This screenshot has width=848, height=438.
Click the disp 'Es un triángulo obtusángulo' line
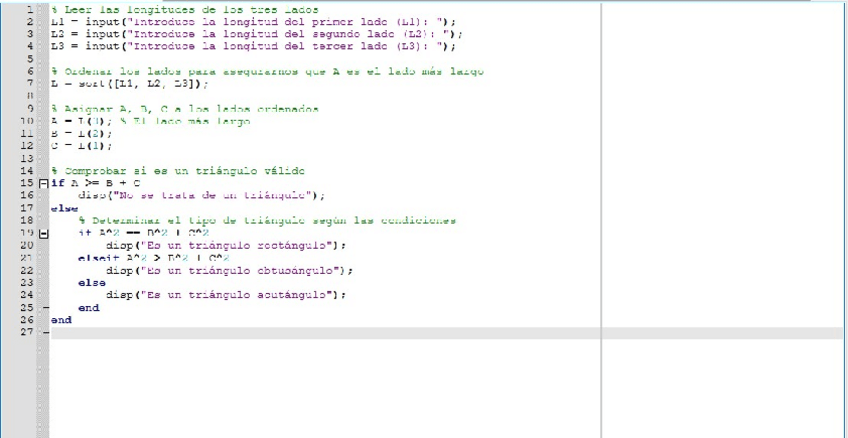[x=229, y=270]
